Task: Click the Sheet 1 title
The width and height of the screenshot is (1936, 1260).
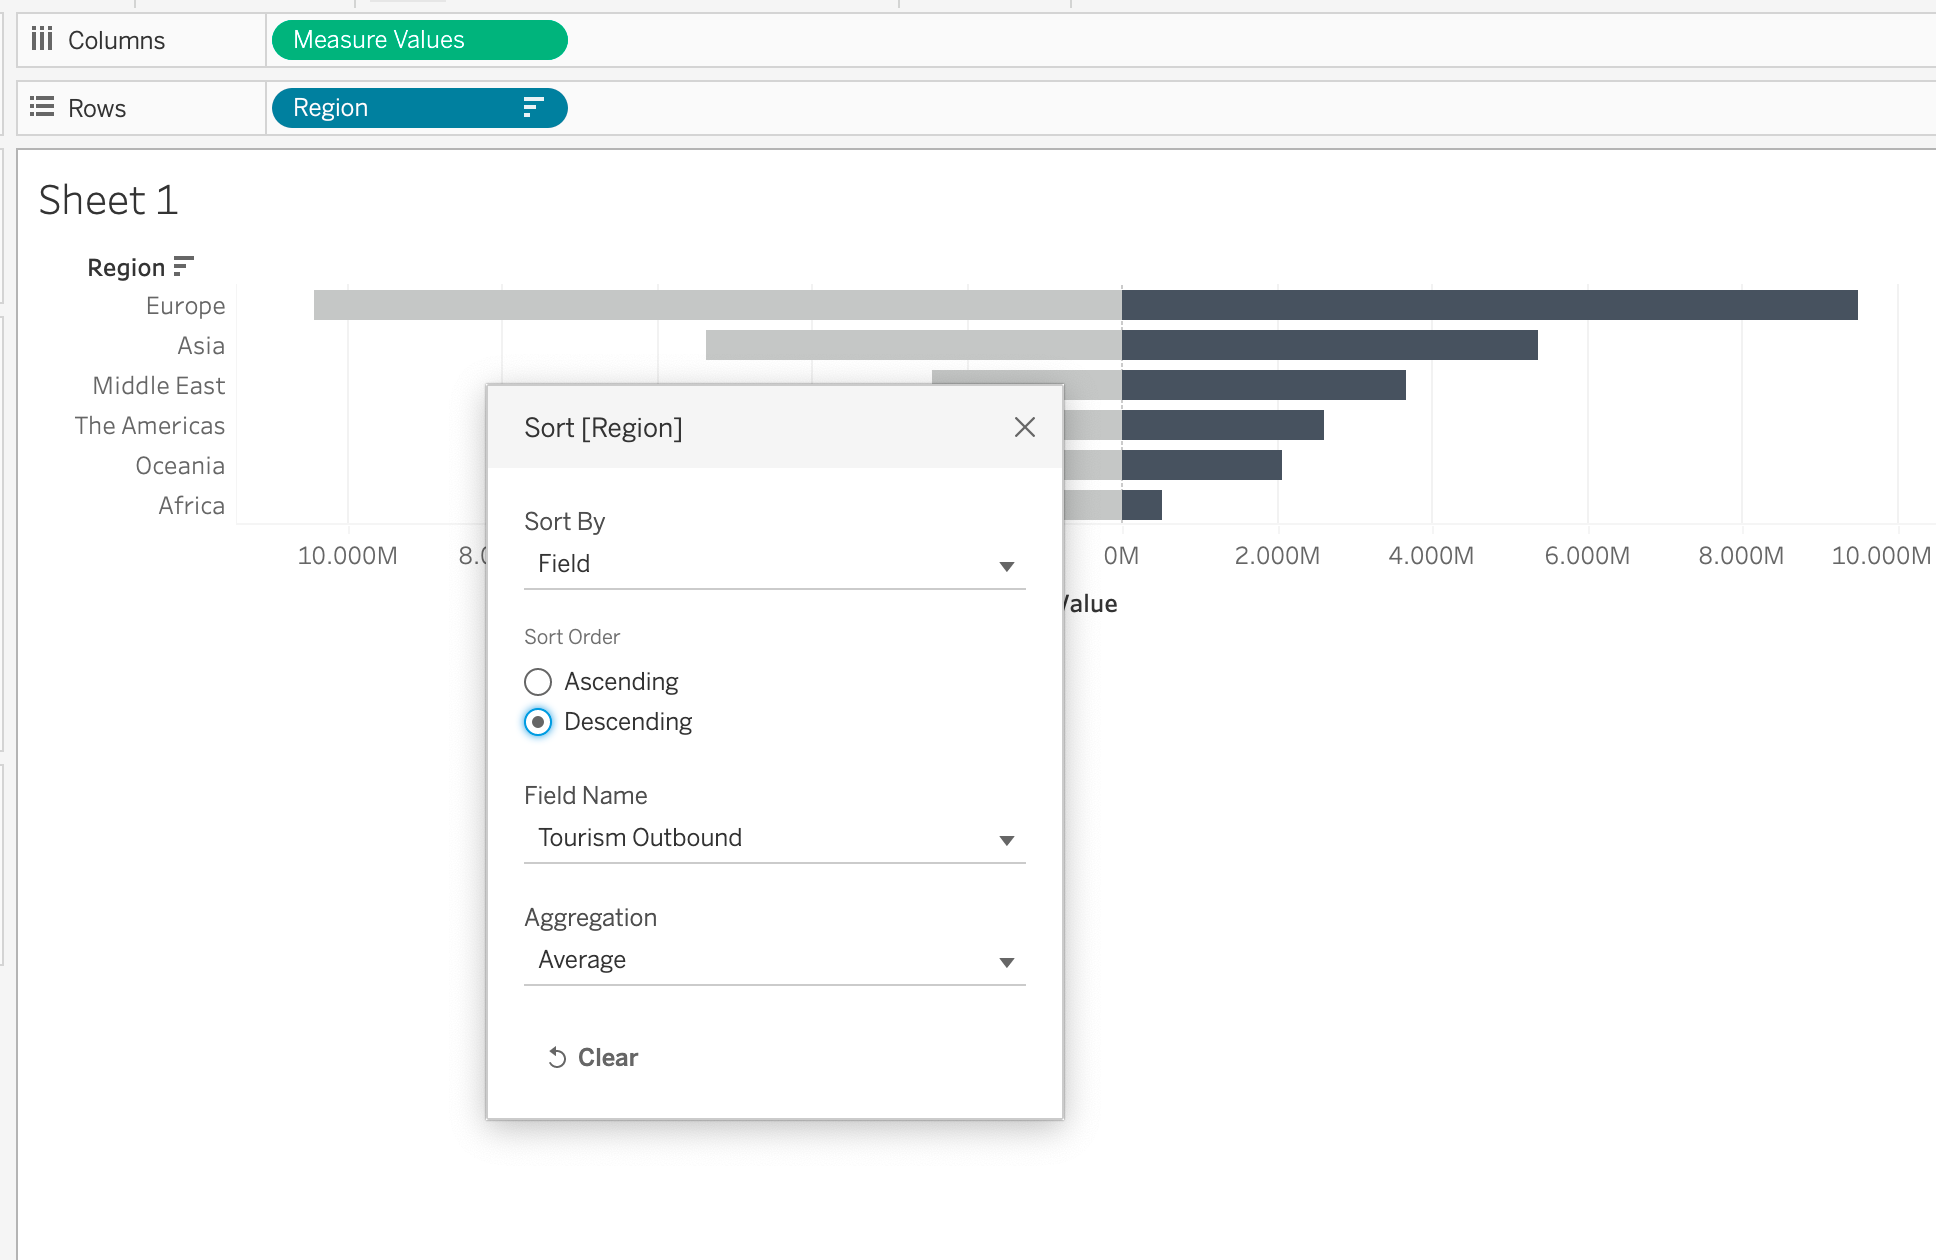Action: click(108, 200)
